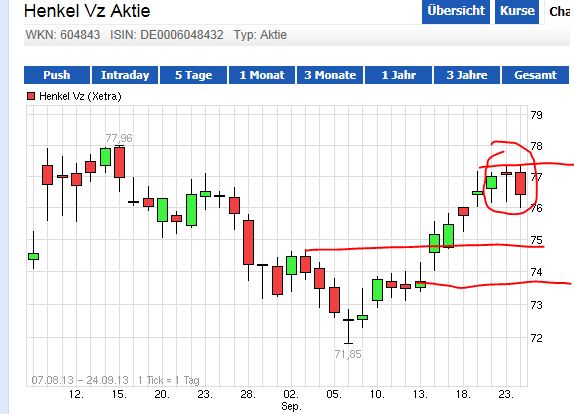
Task: Click the 77,96 high price label
Action: [x=119, y=138]
